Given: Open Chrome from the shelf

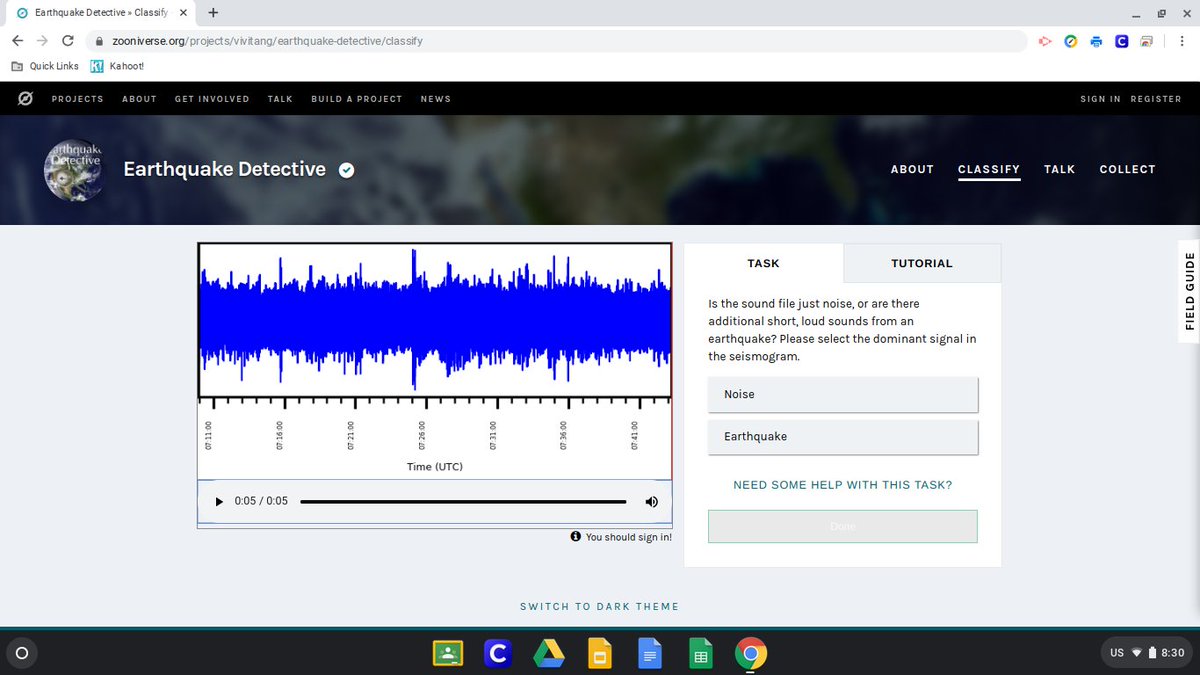Looking at the screenshot, I should click(751, 653).
